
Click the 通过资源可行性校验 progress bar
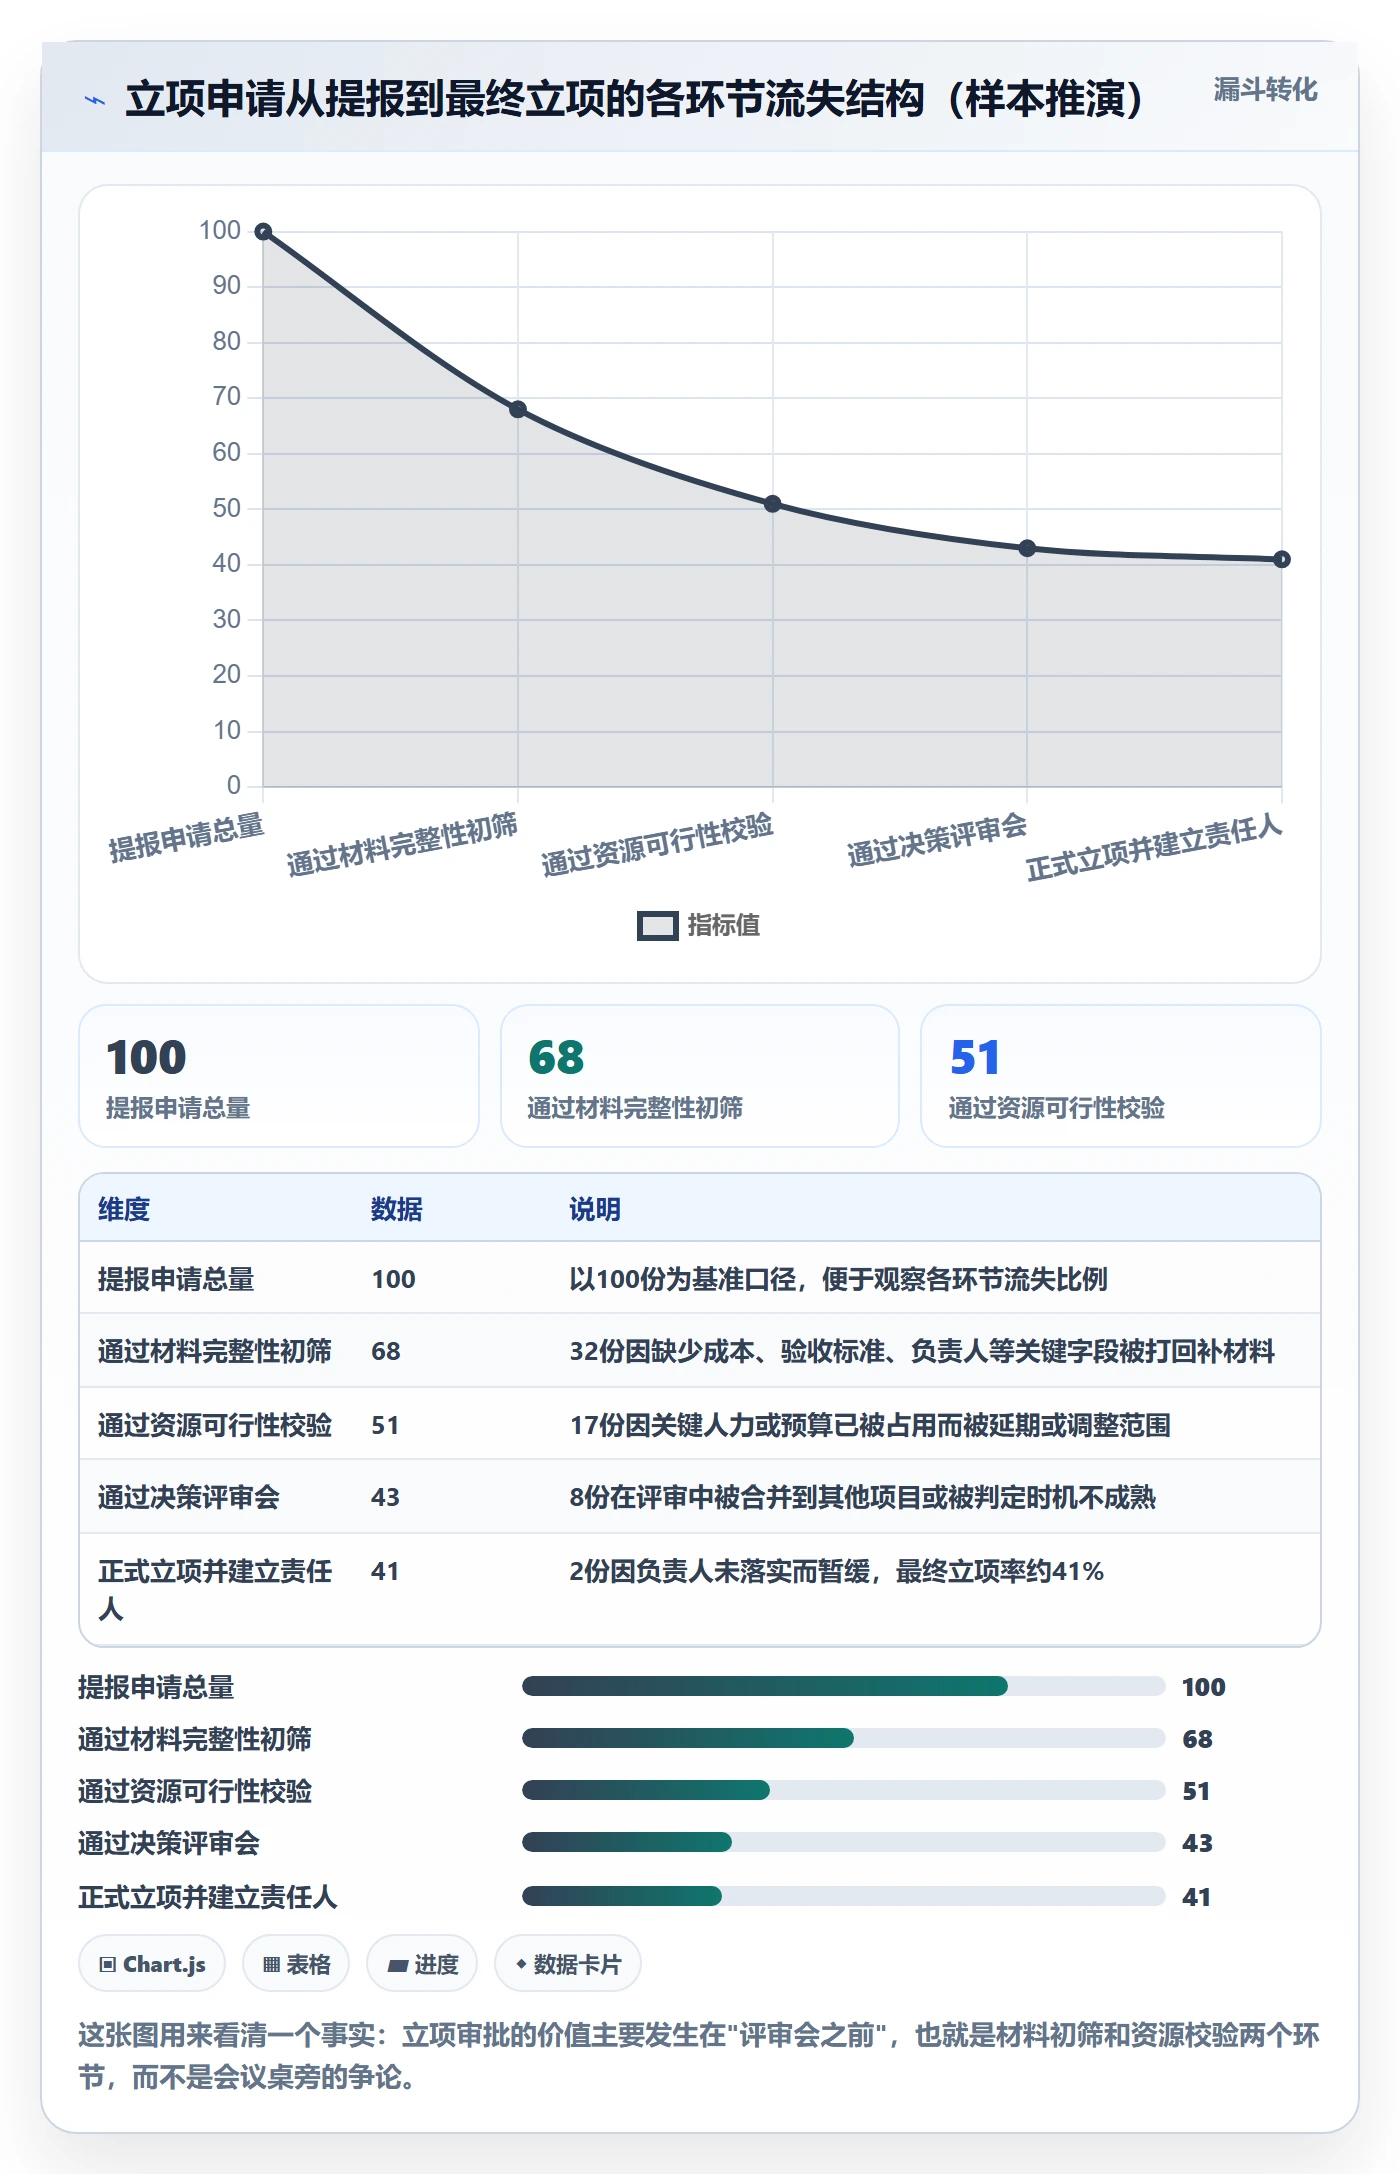(x=844, y=1790)
